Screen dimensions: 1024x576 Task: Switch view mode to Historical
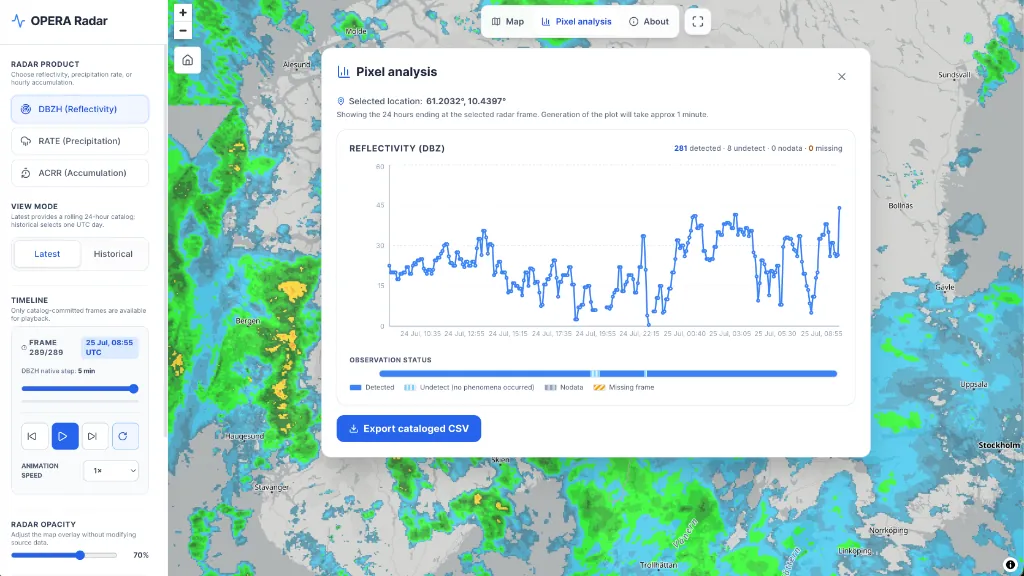pos(113,254)
